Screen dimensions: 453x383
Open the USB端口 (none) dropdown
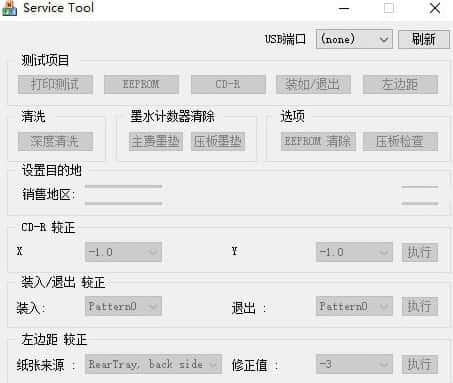point(354,39)
